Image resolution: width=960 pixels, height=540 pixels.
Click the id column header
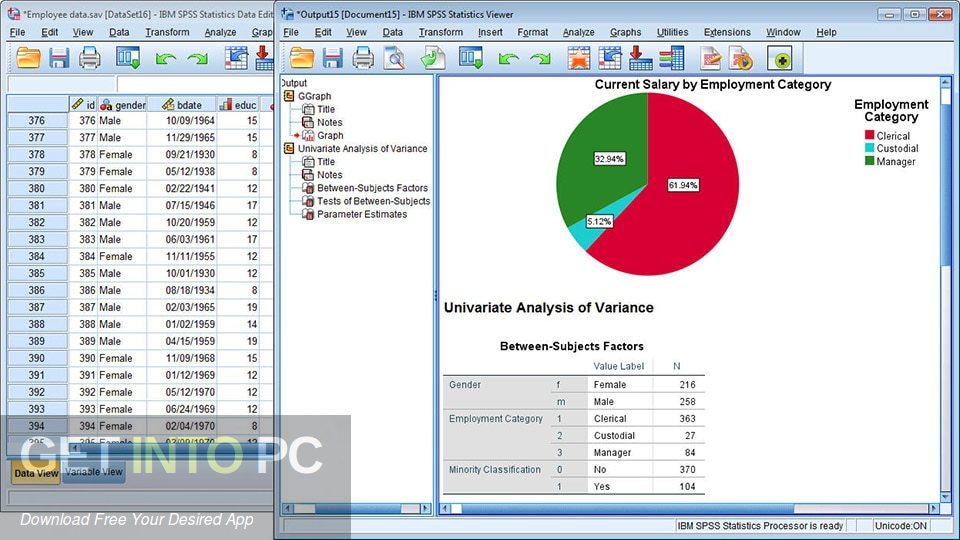point(83,105)
